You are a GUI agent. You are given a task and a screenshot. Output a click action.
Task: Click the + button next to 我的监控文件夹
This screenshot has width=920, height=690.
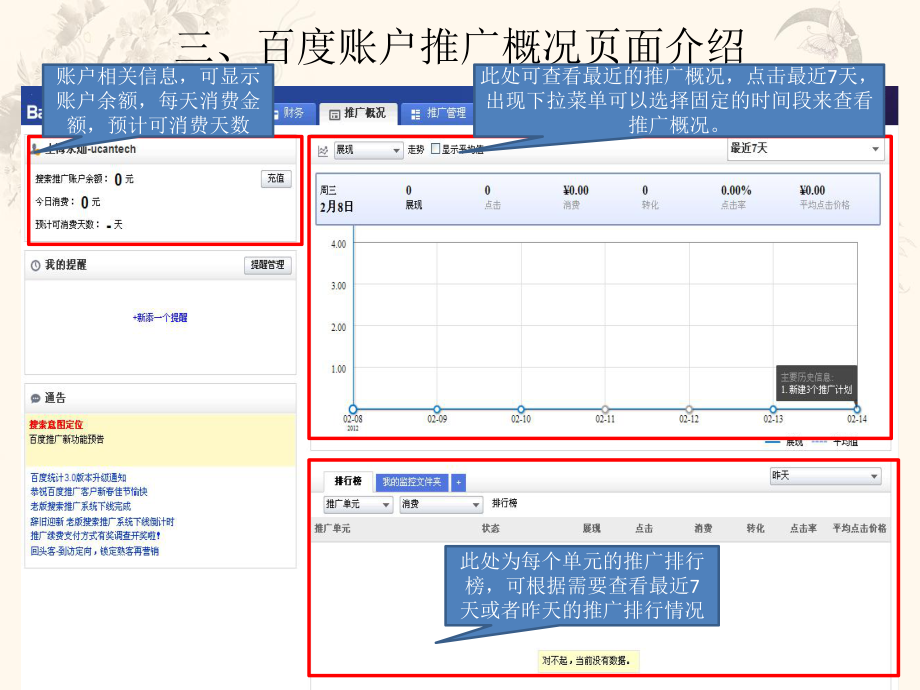[x=457, y=481]
